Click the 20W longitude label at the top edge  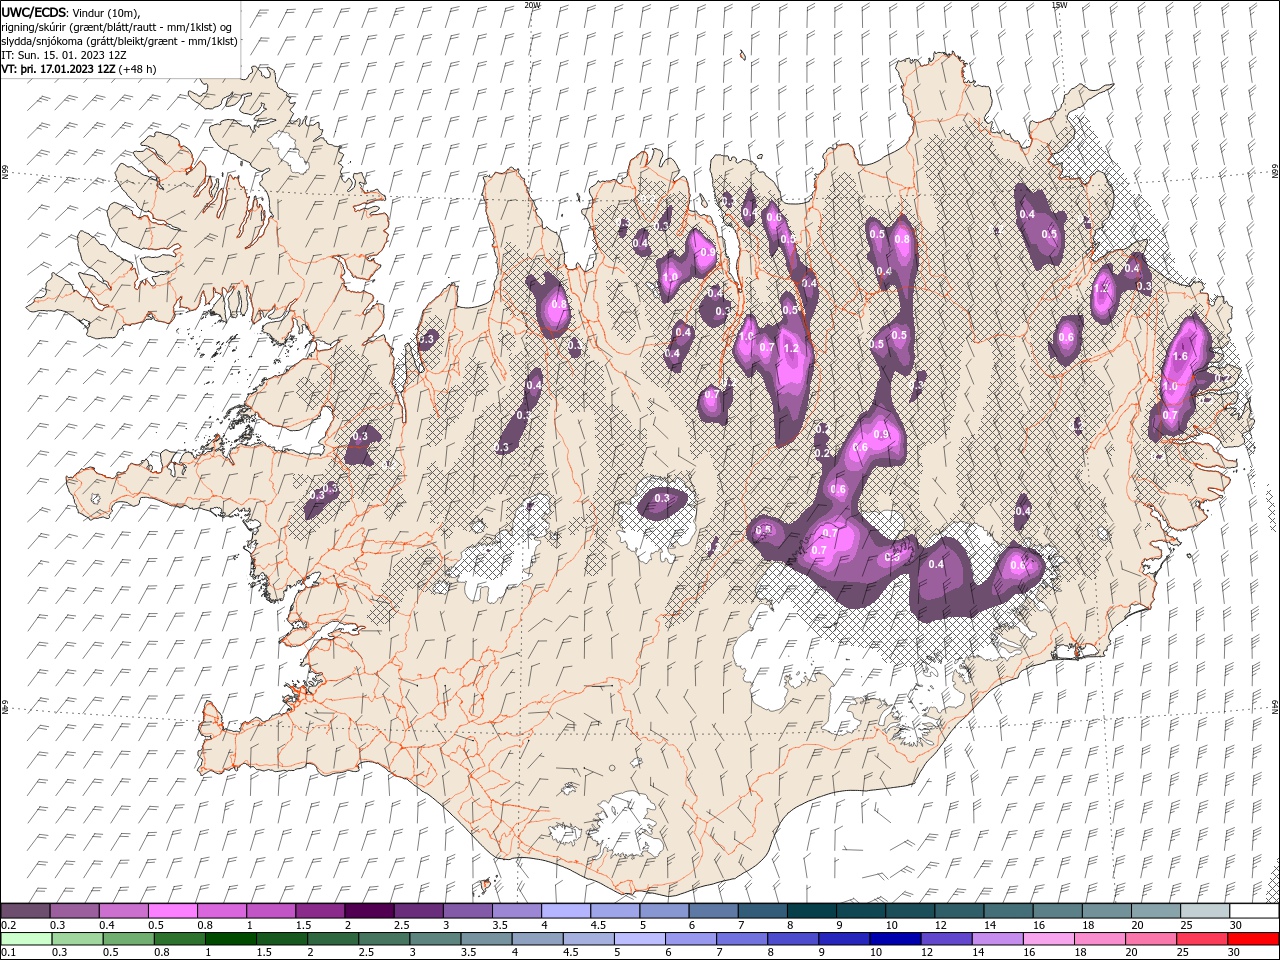(x=532, y=5)
